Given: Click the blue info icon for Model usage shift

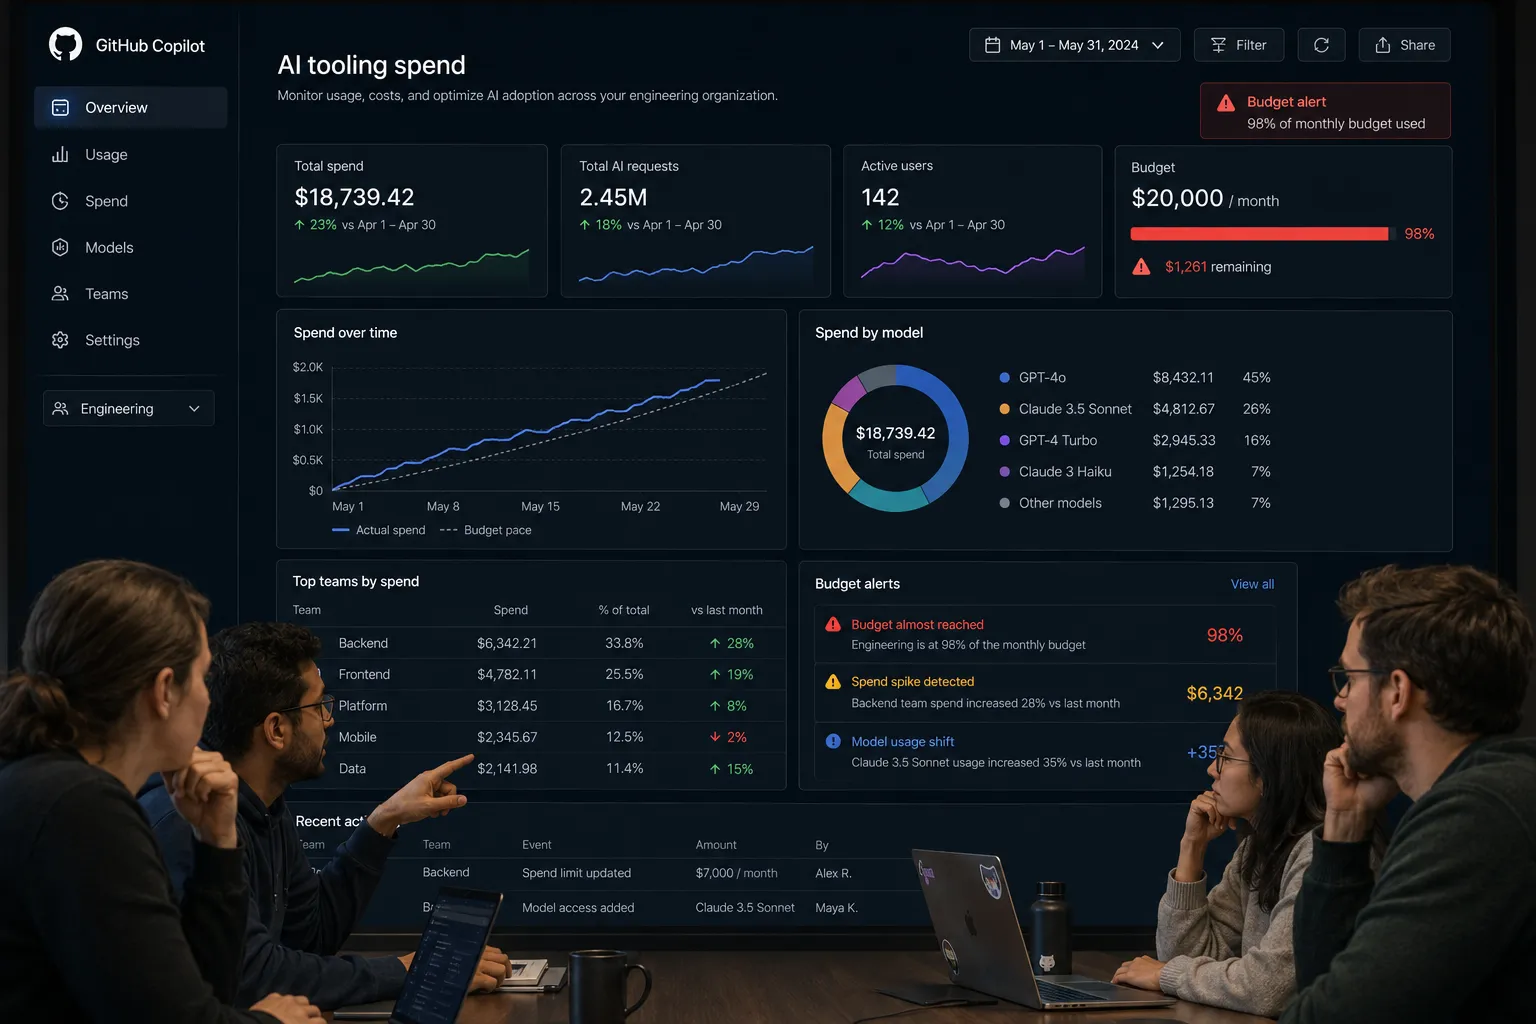Looking at the screenshot, I should coord(833,741).
